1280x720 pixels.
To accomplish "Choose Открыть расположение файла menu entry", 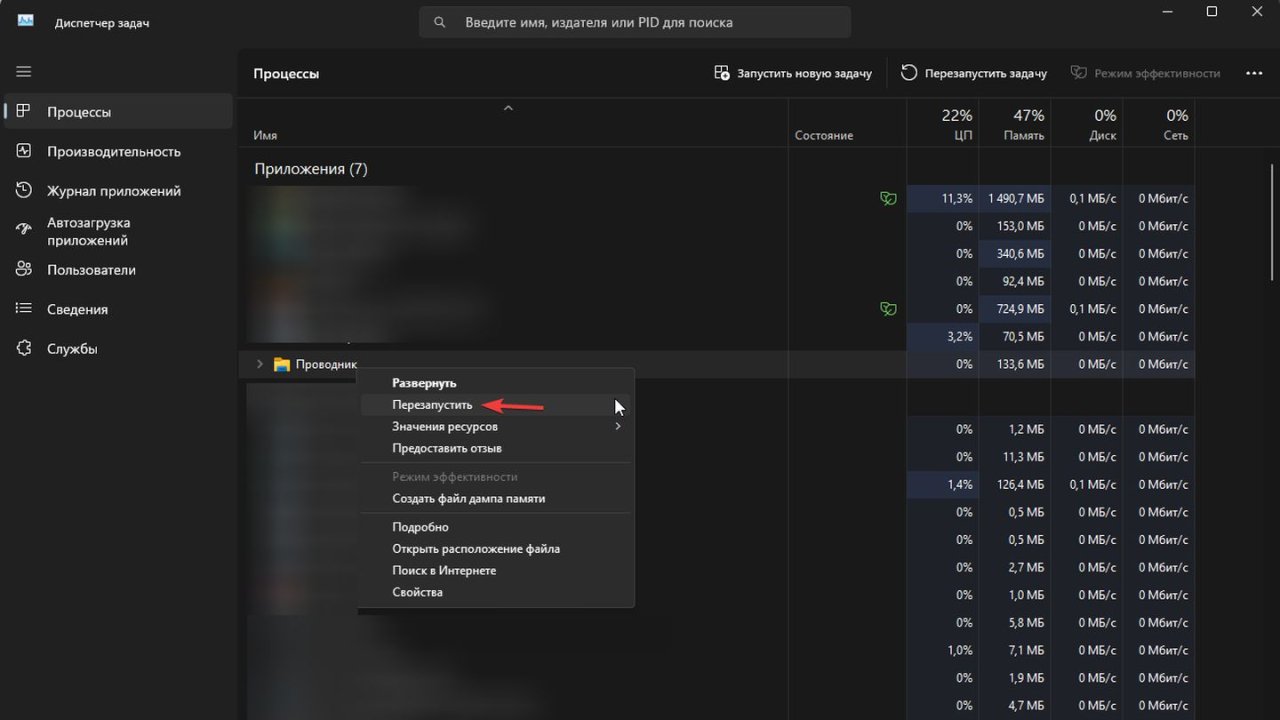I will [x=475, y=549].
